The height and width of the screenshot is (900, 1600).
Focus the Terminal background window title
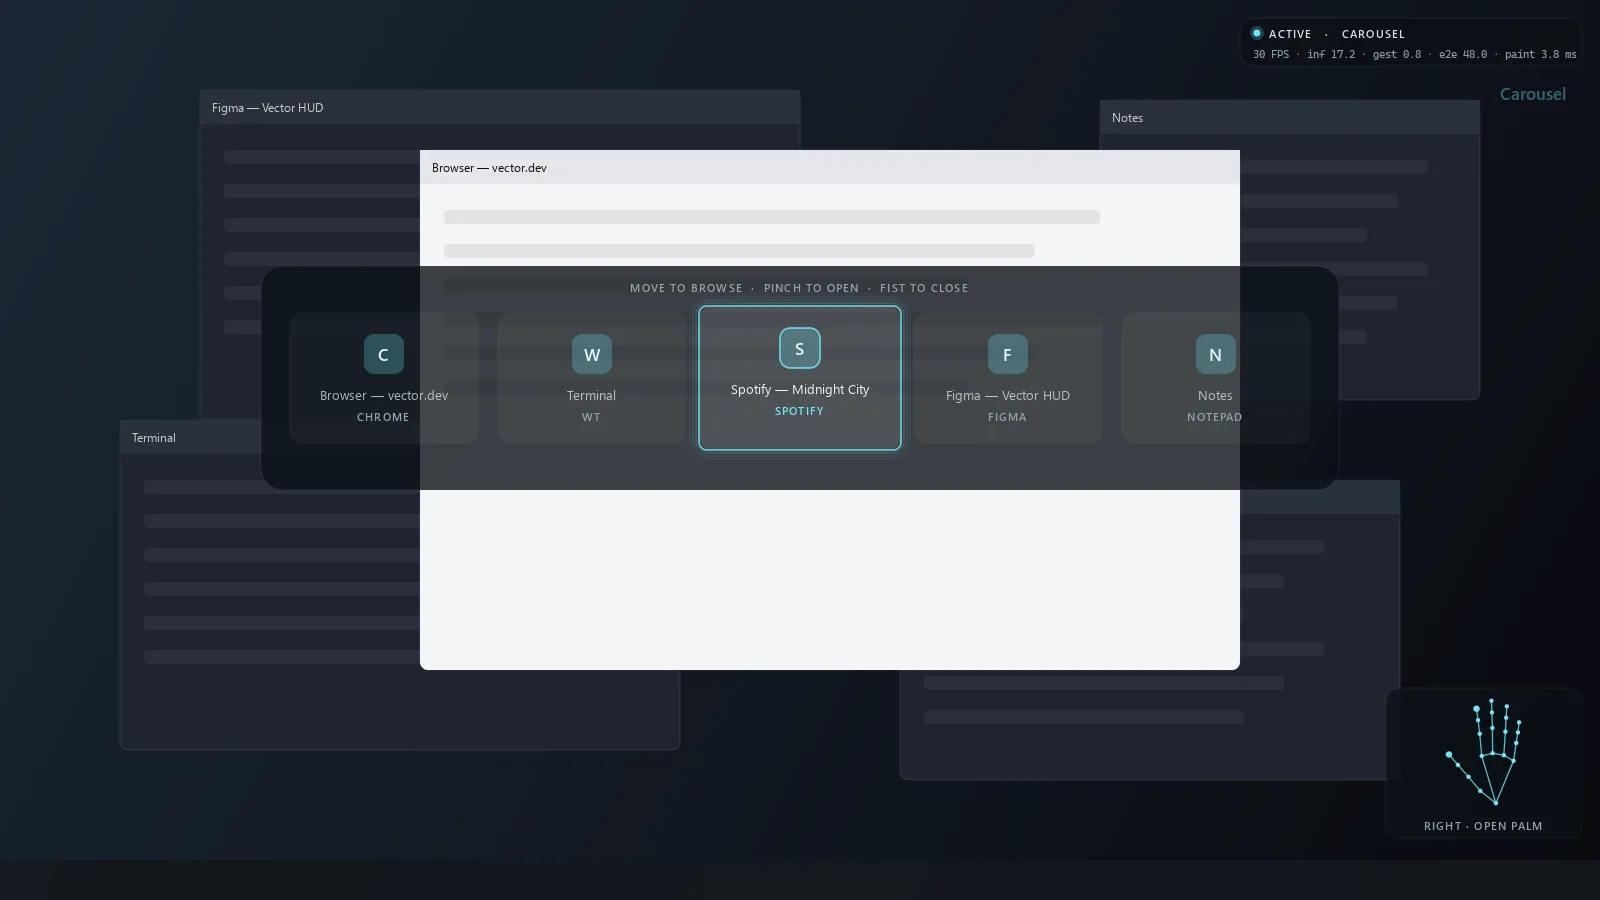[154, 438]
